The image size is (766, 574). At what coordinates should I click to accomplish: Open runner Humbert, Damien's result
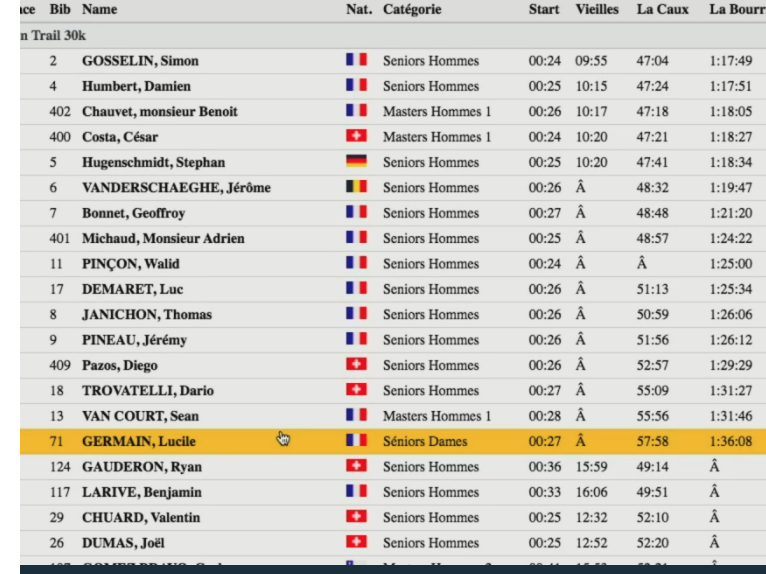coord(136,86)
